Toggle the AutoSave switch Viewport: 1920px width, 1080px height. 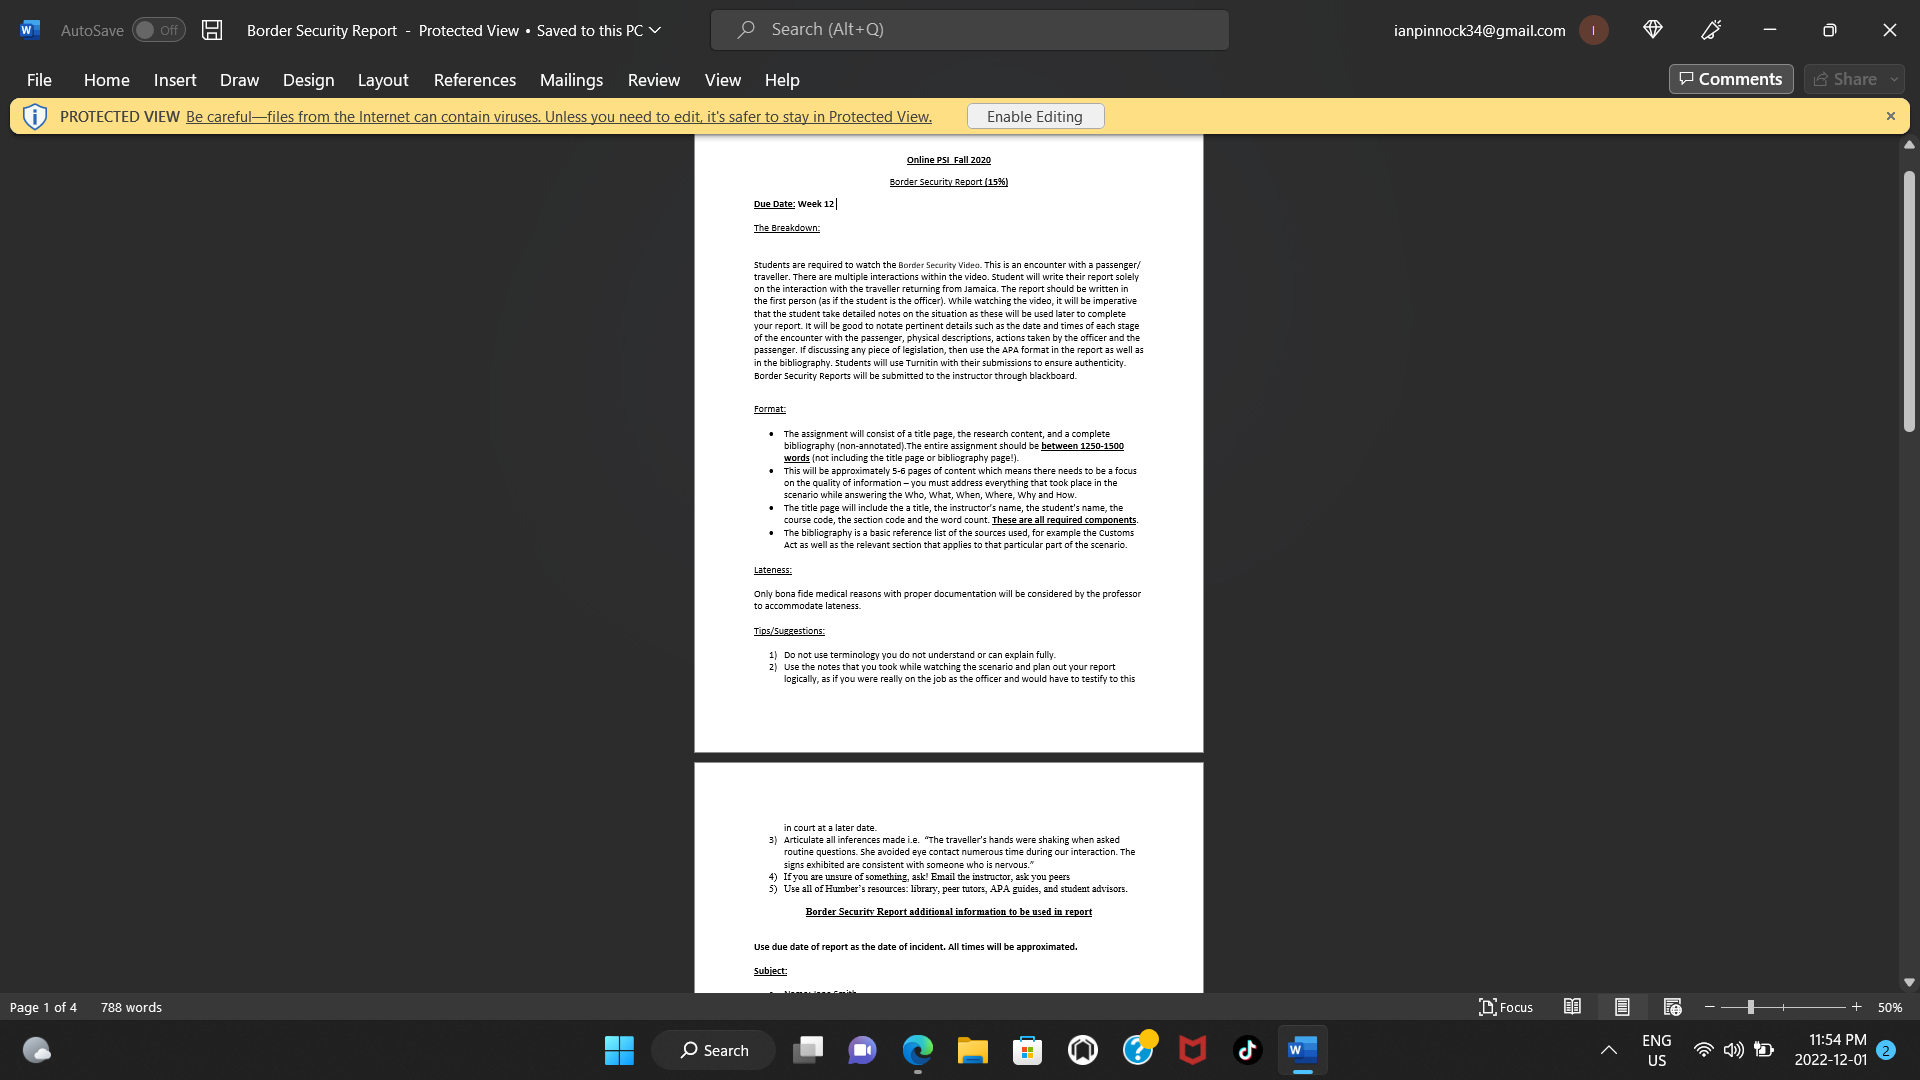point(158,30)
